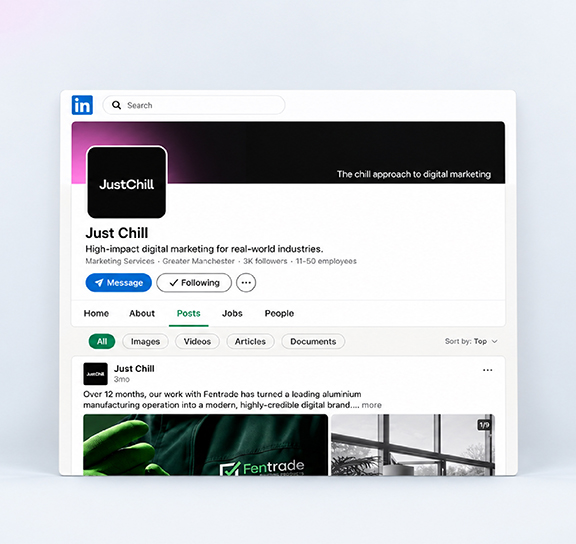Open the People tab
The height and width of the screenshot is (544, 576).
pos(279,313)
